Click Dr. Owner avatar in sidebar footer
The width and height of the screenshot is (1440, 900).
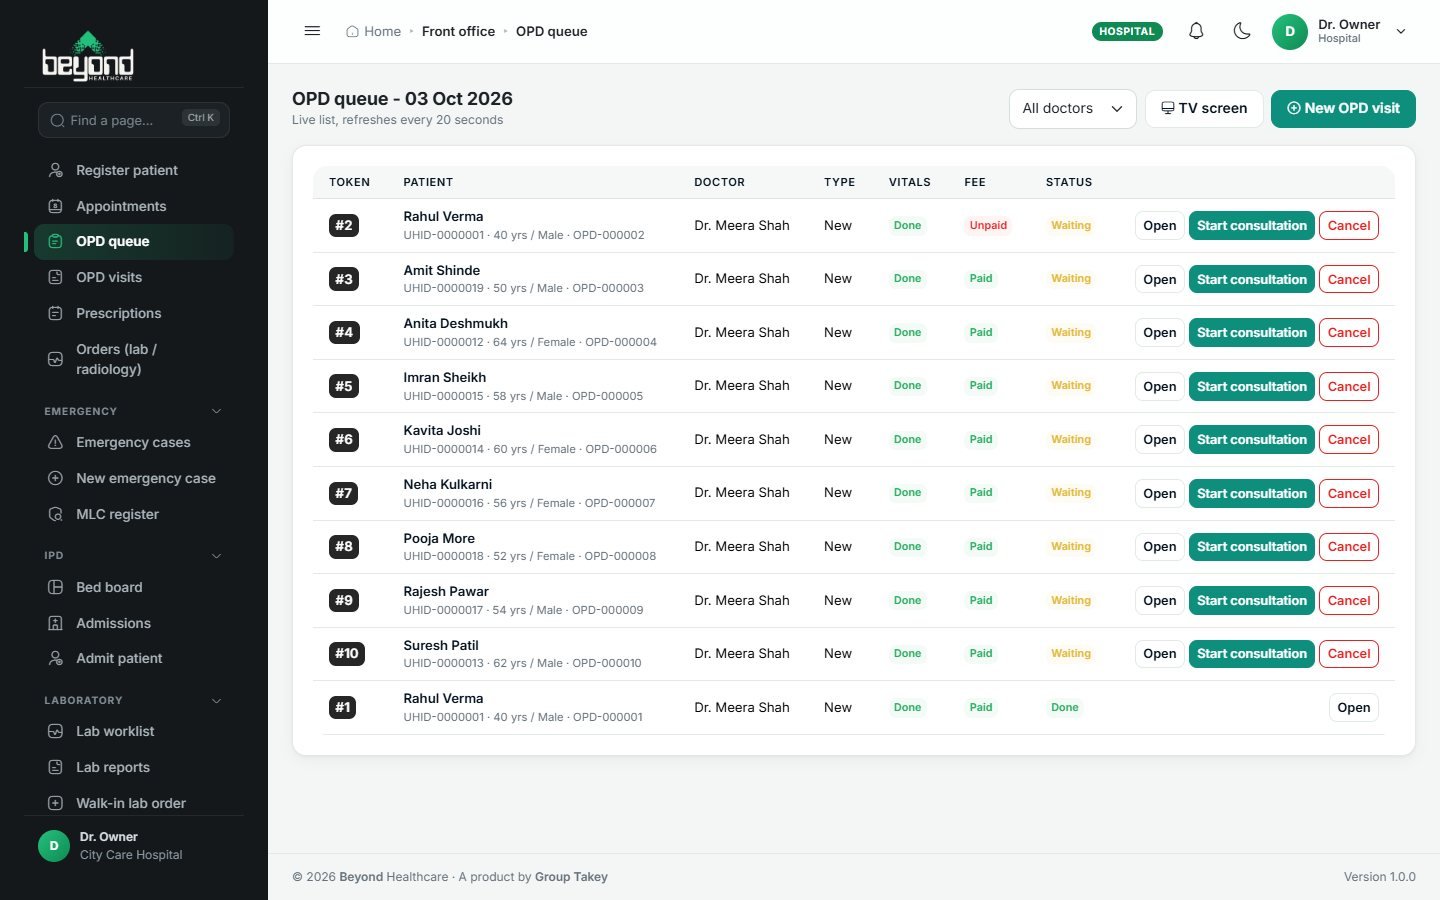click(54, 846)
